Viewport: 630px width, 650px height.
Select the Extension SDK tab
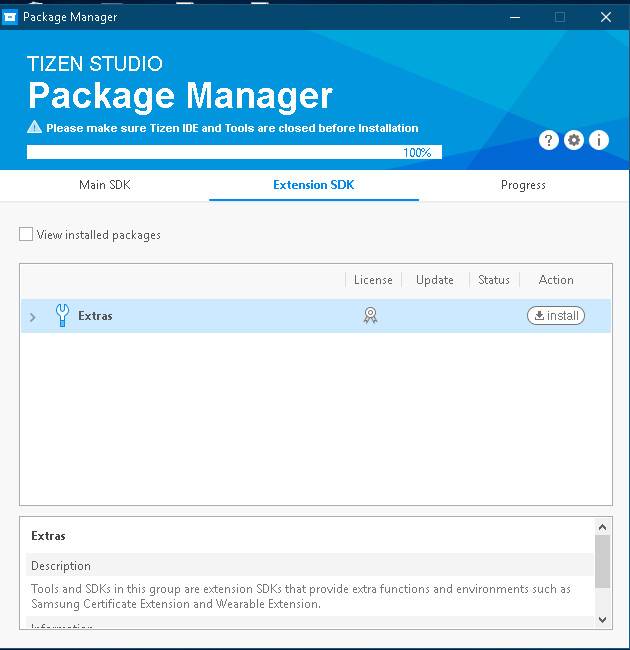pyautogui.click(x=314, y=185)
